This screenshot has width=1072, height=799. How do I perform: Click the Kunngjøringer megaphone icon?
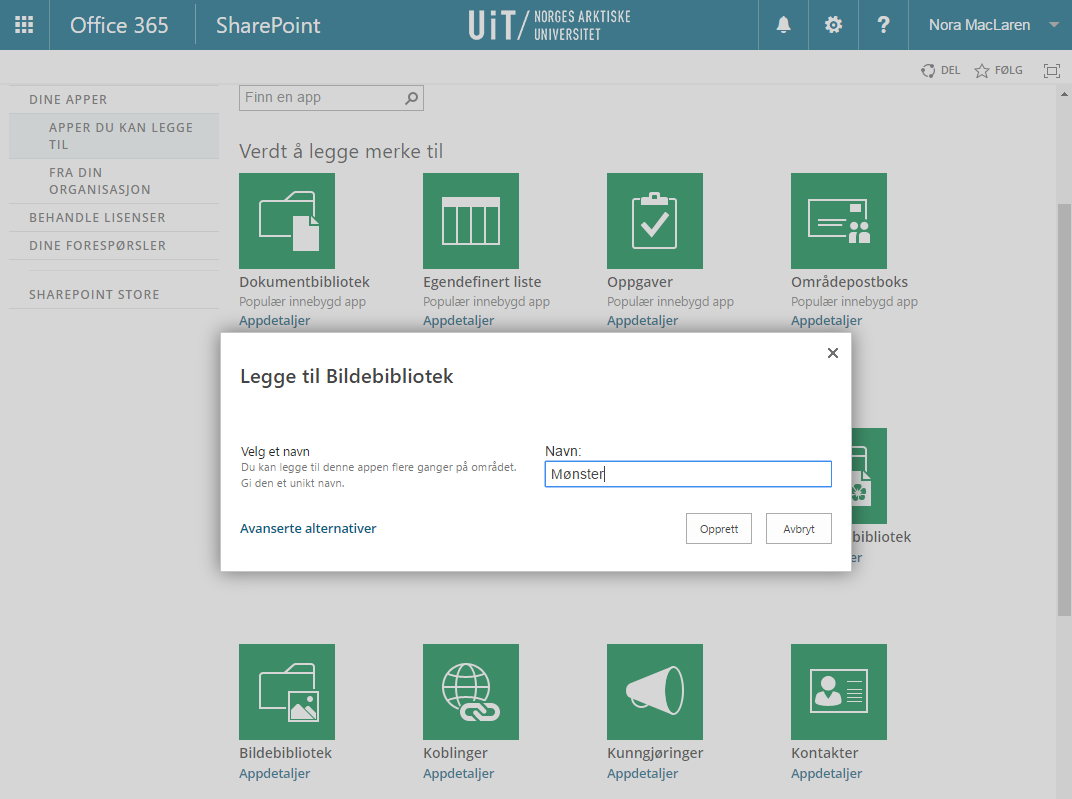point(655,692)
